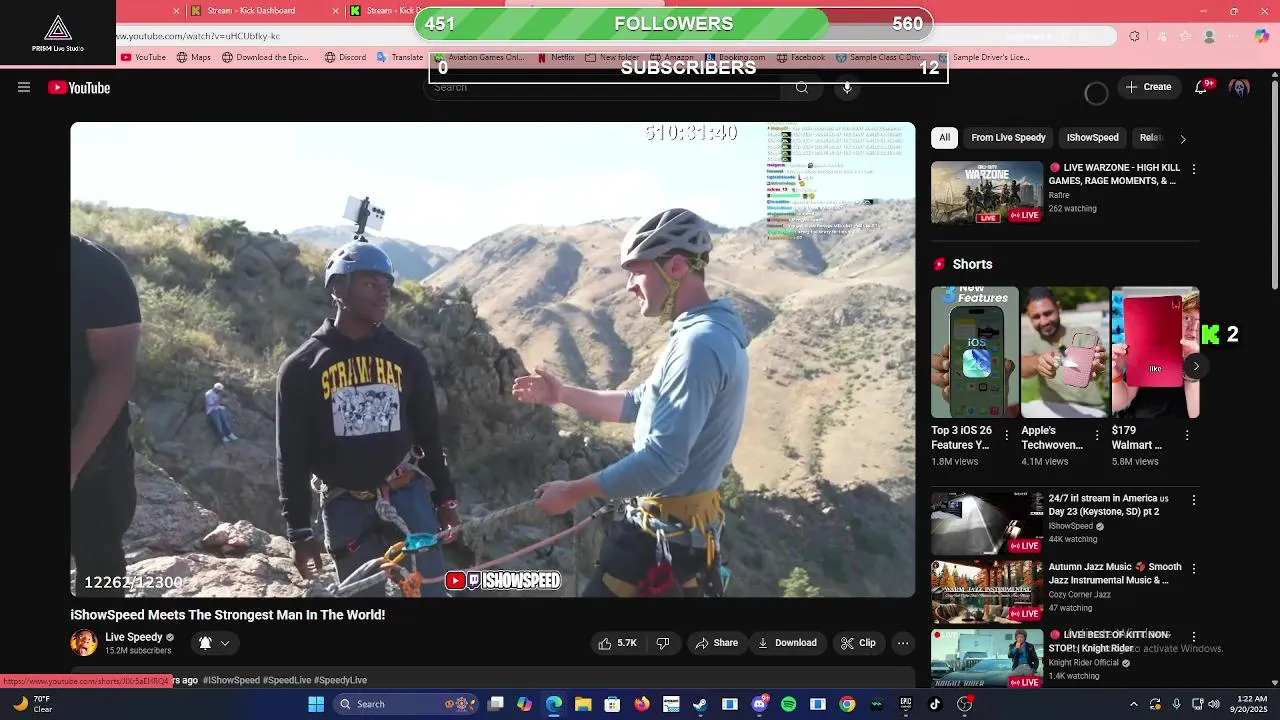Click the browser address bar URL
The height and width of the screenshot is (720, 1280).
(x=198, y=36)
